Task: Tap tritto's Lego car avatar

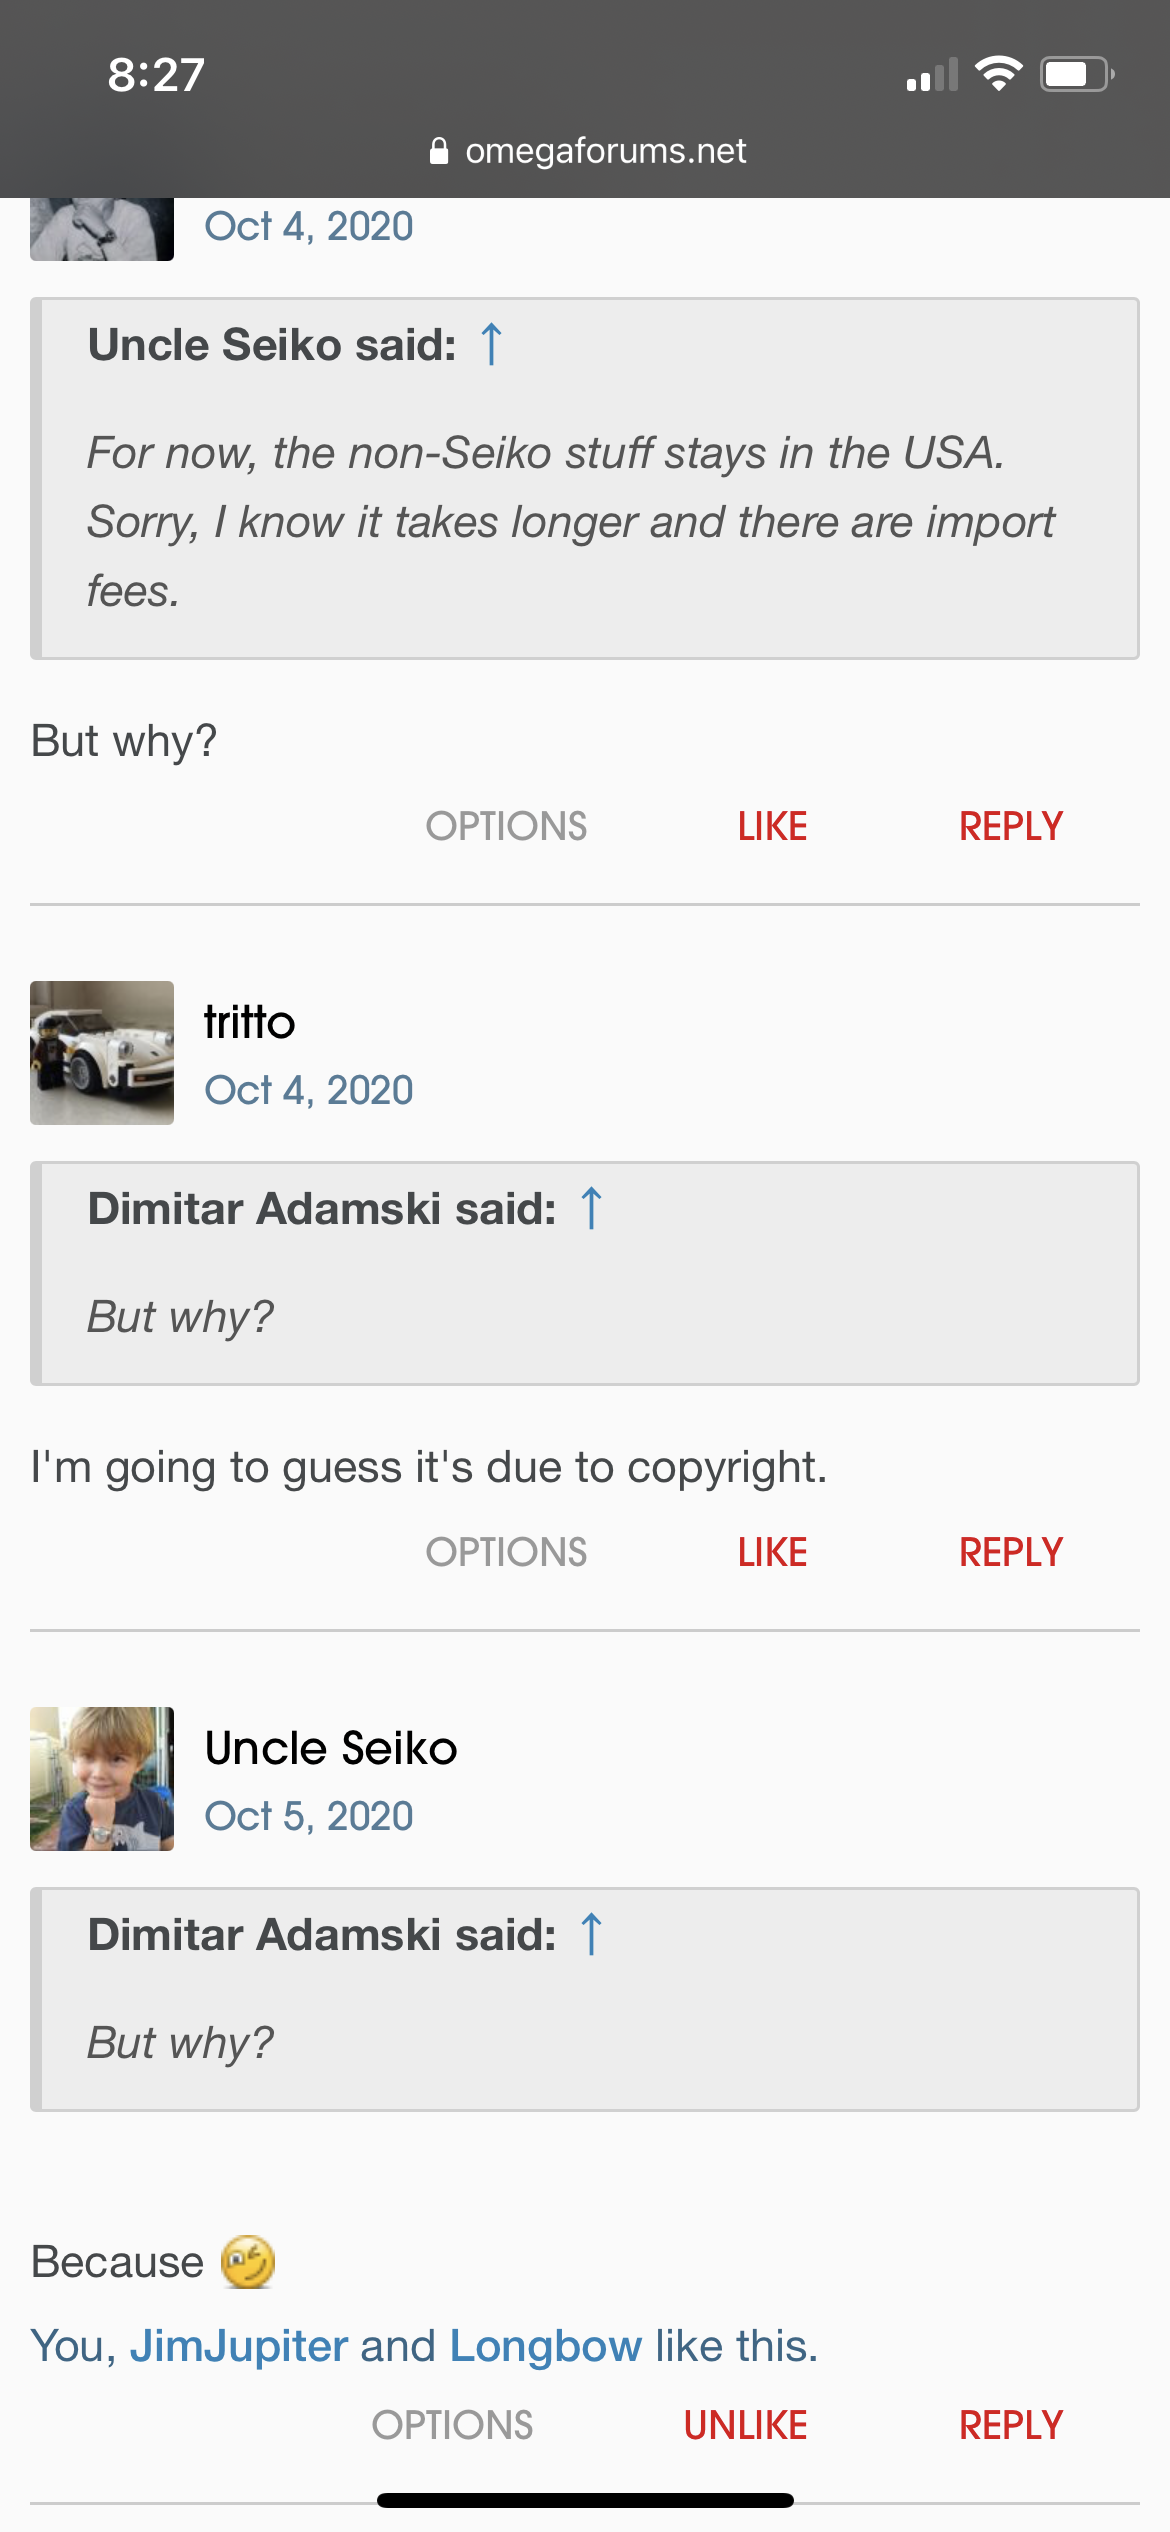Action: click(x=102, y=1053)
